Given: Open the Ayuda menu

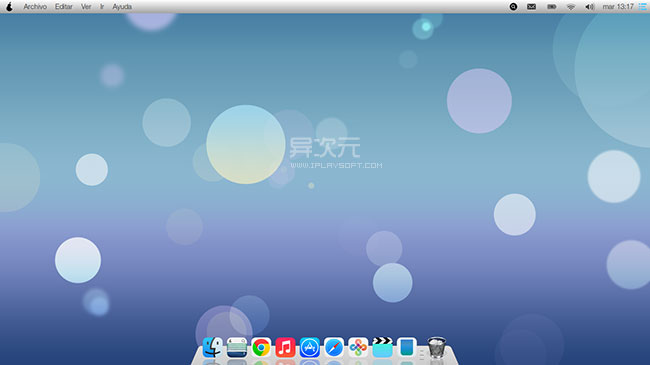Looking at the screenshot, I should pyautogui.click(x=122, y=7).
